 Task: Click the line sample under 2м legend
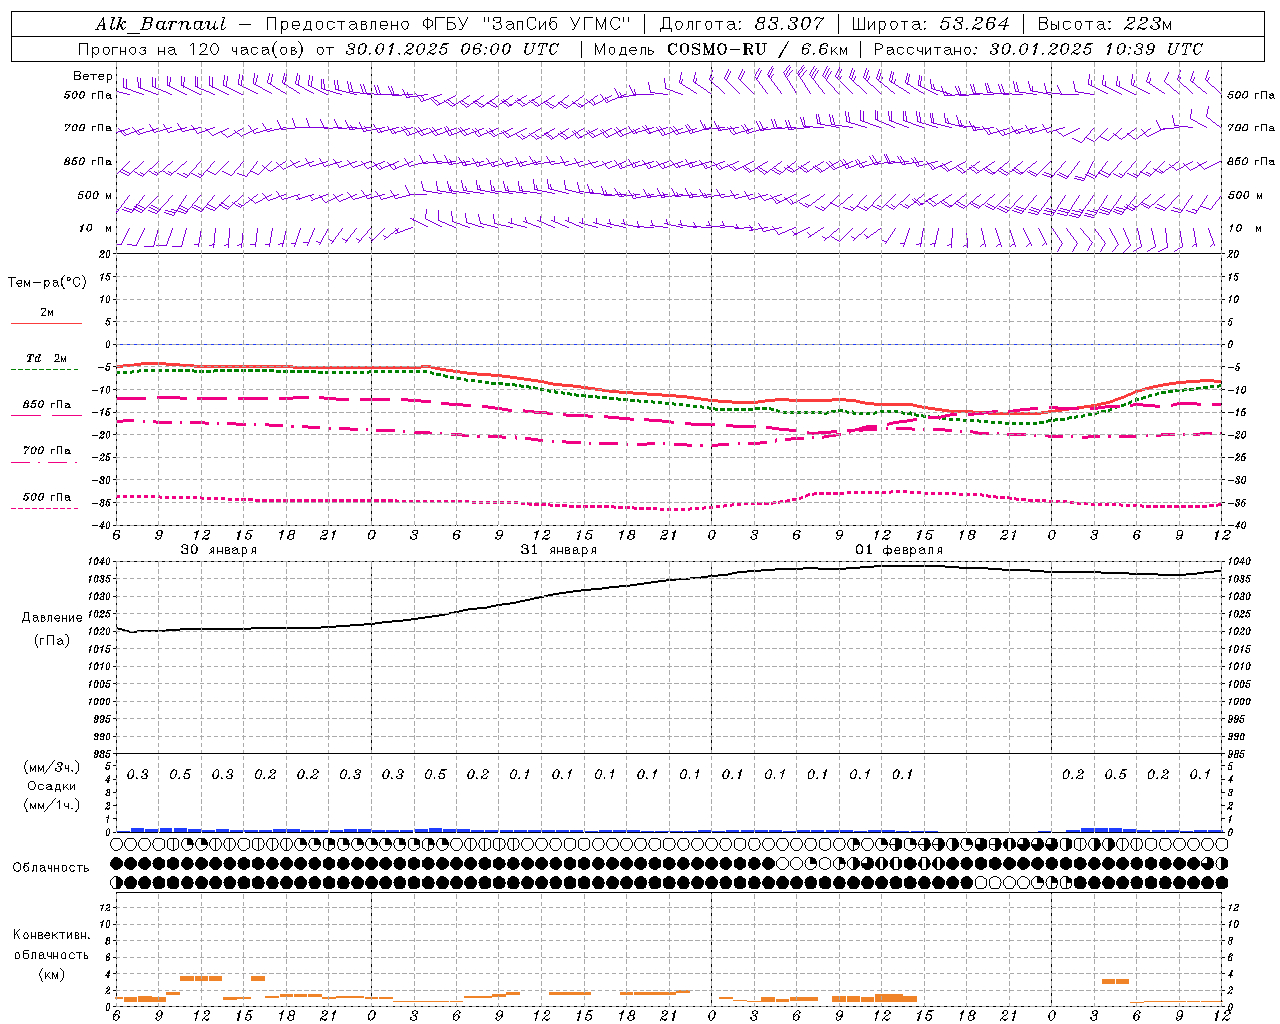[x=46, y=323]
